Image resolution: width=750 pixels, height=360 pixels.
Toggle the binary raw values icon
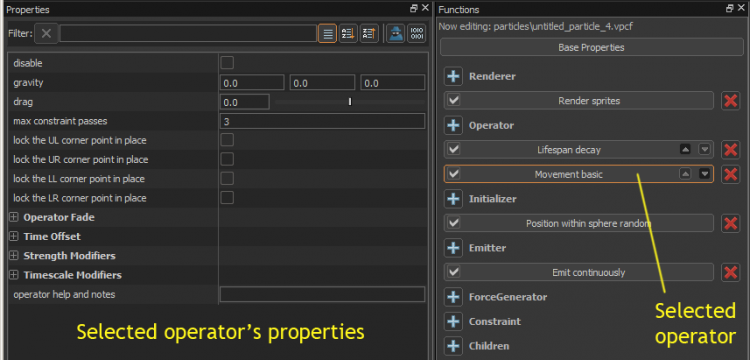[x=417, y=33]
